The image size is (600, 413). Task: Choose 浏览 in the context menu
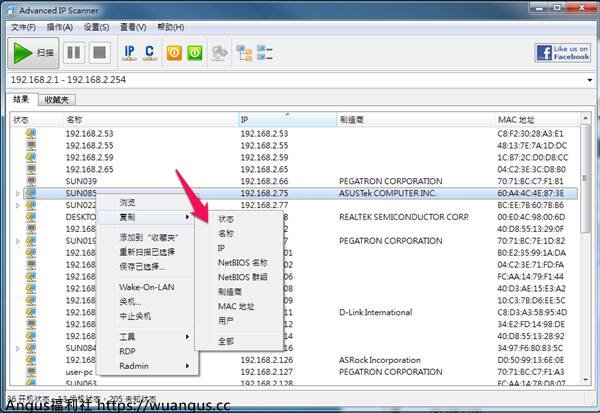click(x=147, y=202)
